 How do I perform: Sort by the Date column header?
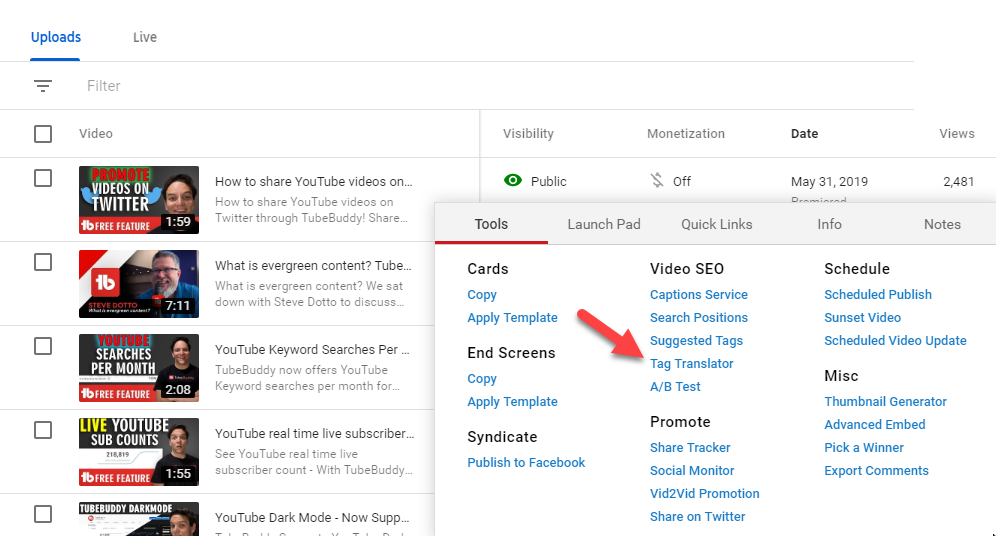[804, 134]
